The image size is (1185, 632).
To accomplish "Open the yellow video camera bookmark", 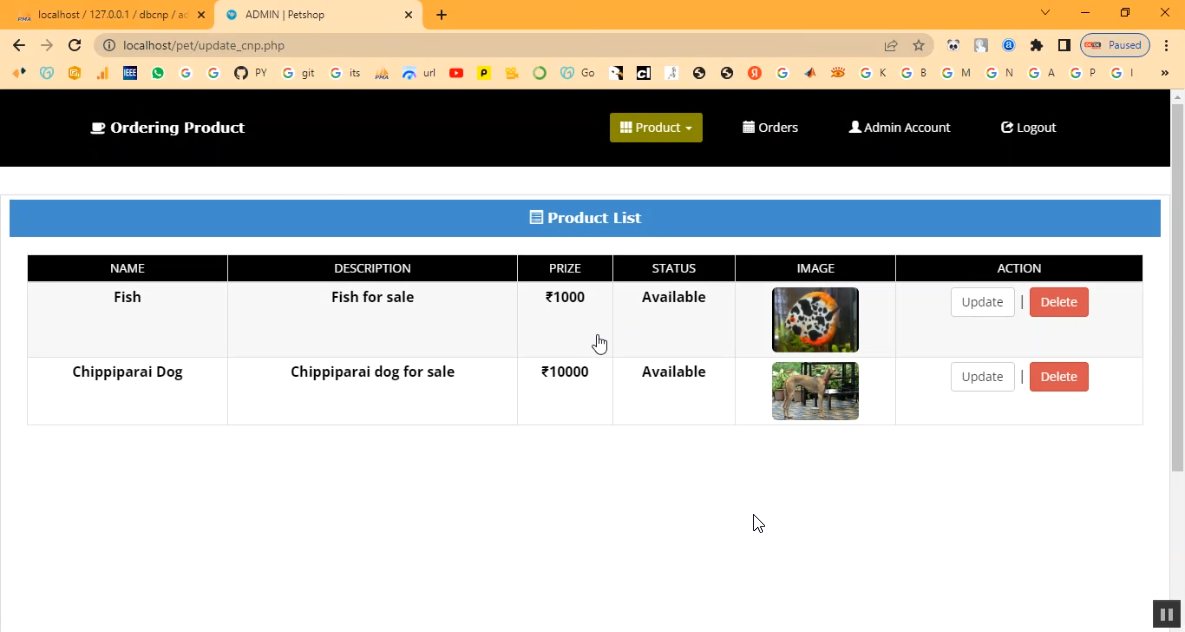I will coord(512,73).
